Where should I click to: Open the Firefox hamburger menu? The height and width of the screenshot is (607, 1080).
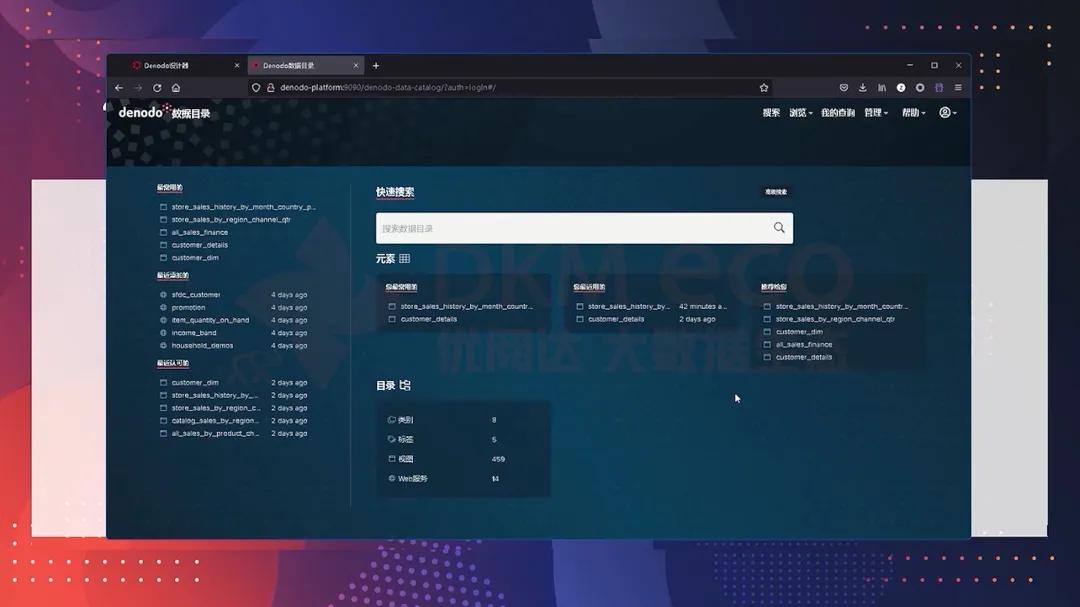coord(958,88)
